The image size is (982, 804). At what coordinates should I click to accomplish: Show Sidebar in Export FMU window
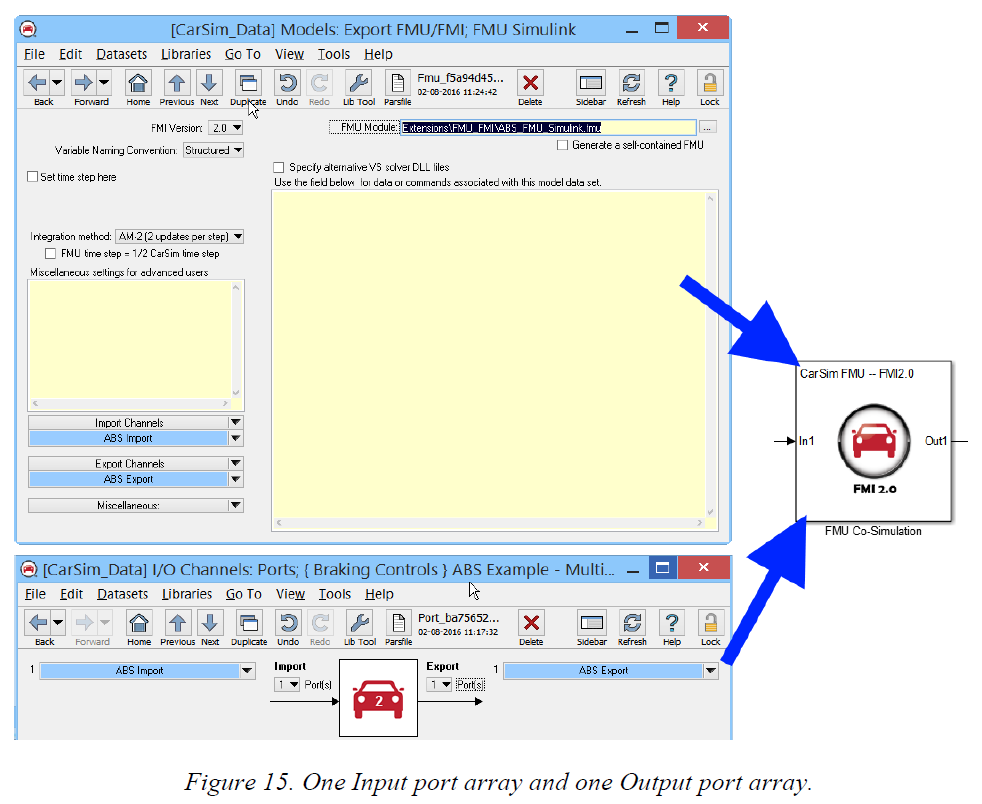(591, 83)
